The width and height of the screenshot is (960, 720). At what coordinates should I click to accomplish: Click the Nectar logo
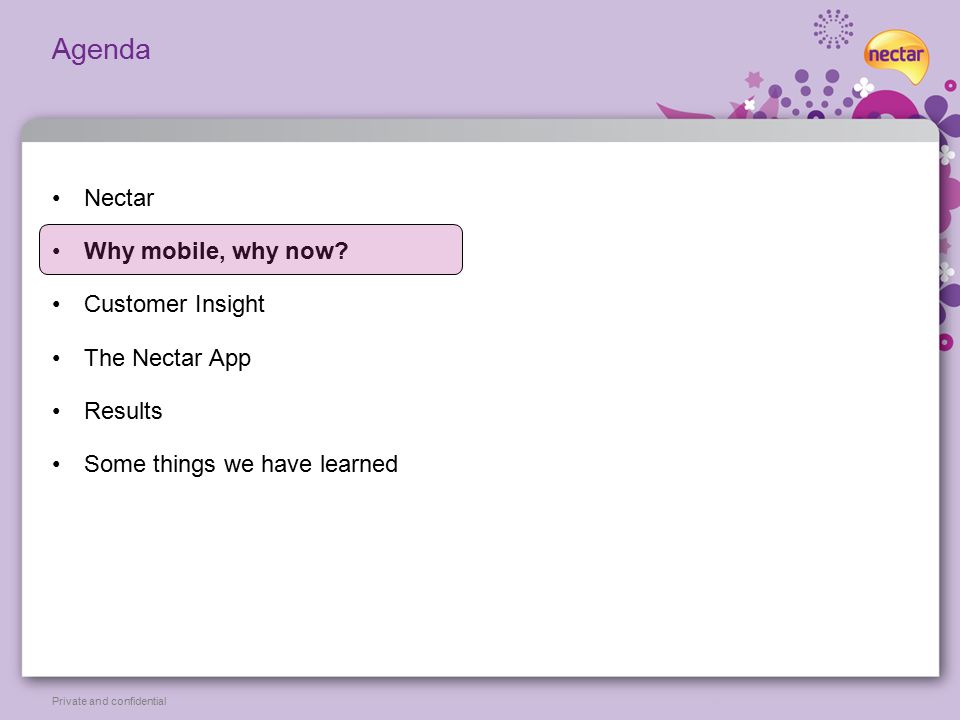(896, 56)
